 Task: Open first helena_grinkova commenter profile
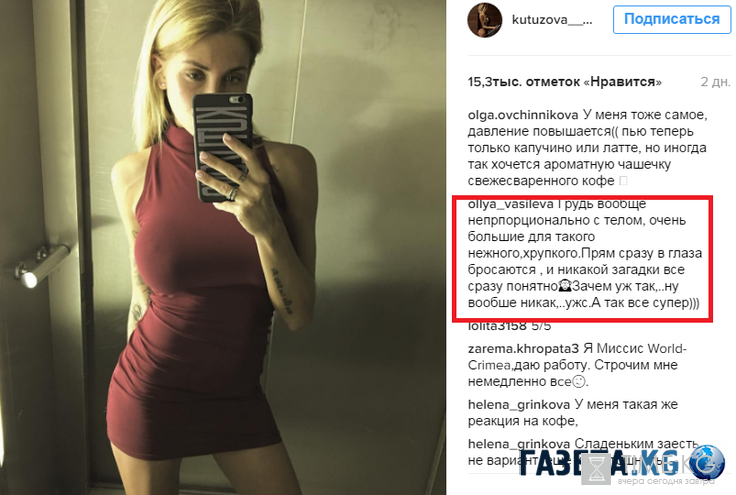(519, 405)
